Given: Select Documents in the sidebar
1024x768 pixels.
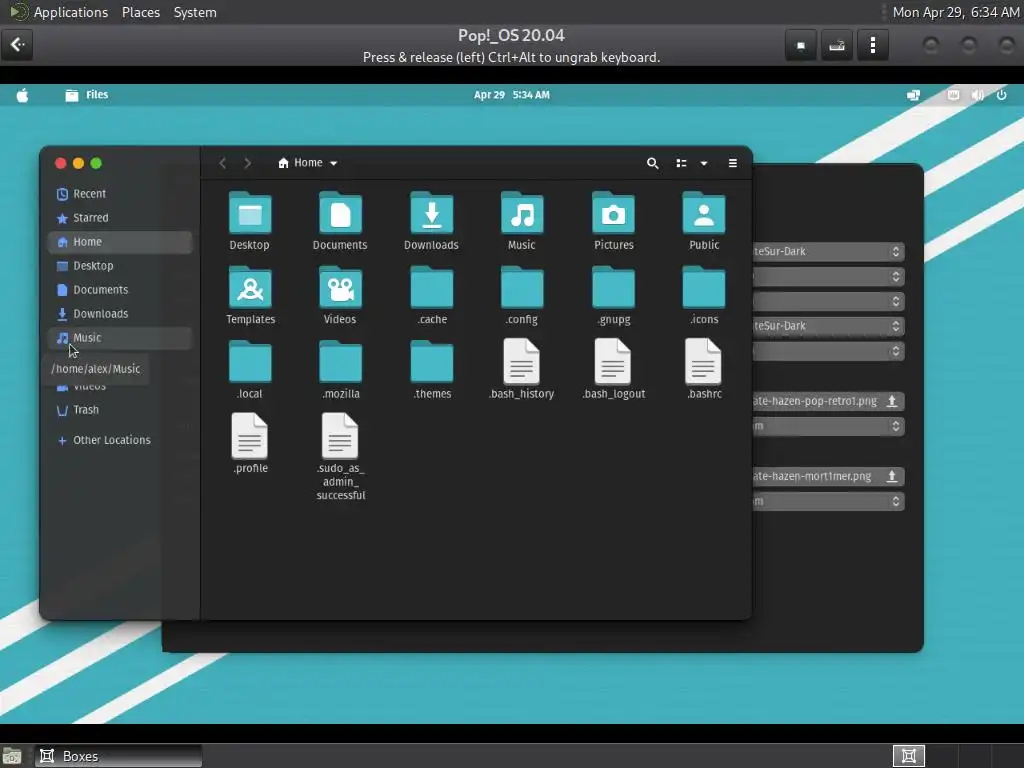Looking at the screenshot, I should tap(120, 290).
